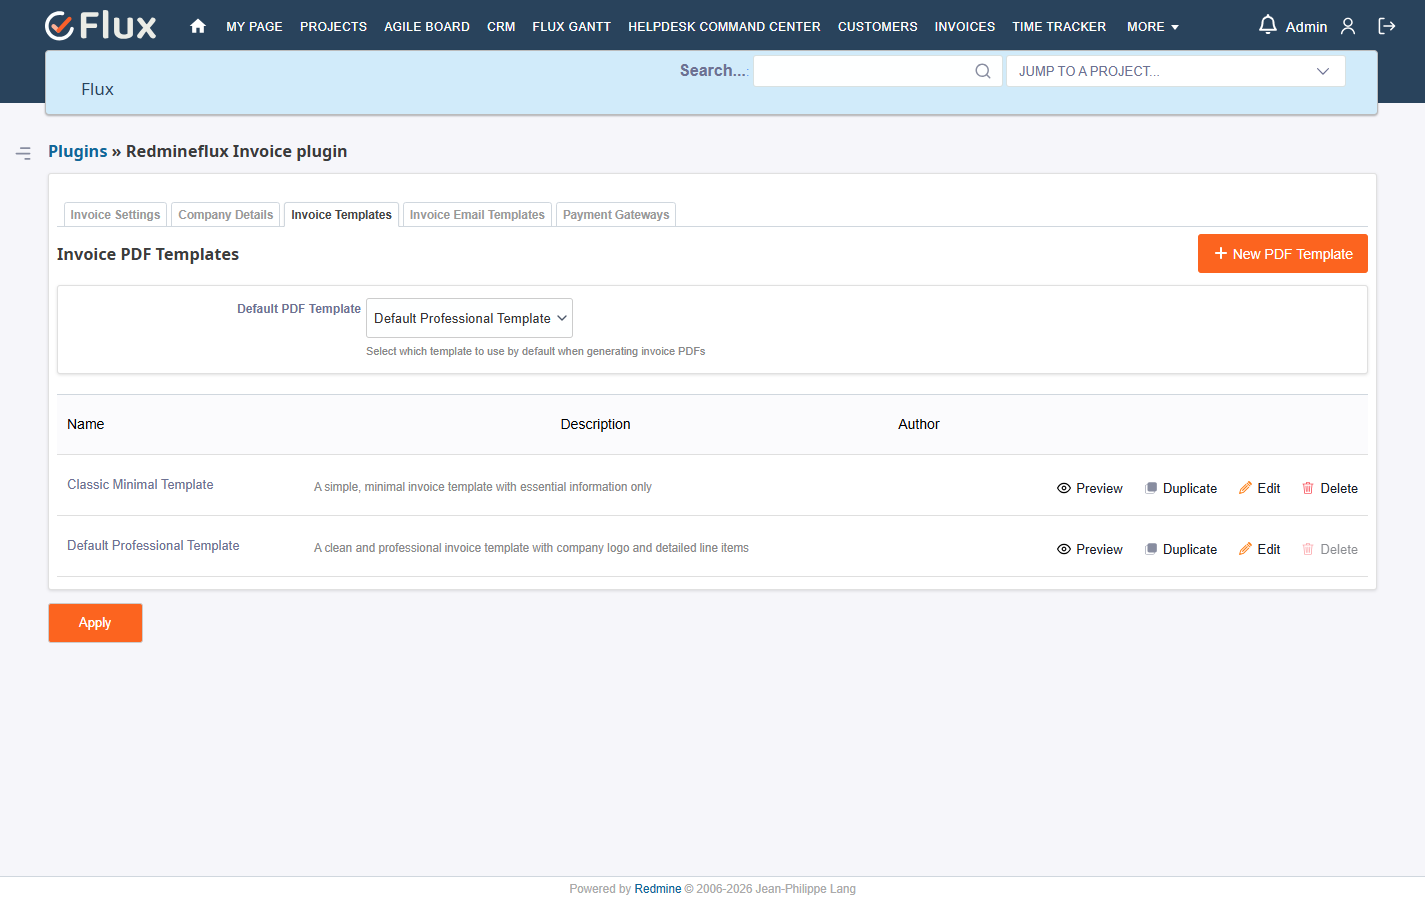Screen dimensions: 1425x900
Task: Open Helpdesk Command Center
Action: tap(724, 27)
